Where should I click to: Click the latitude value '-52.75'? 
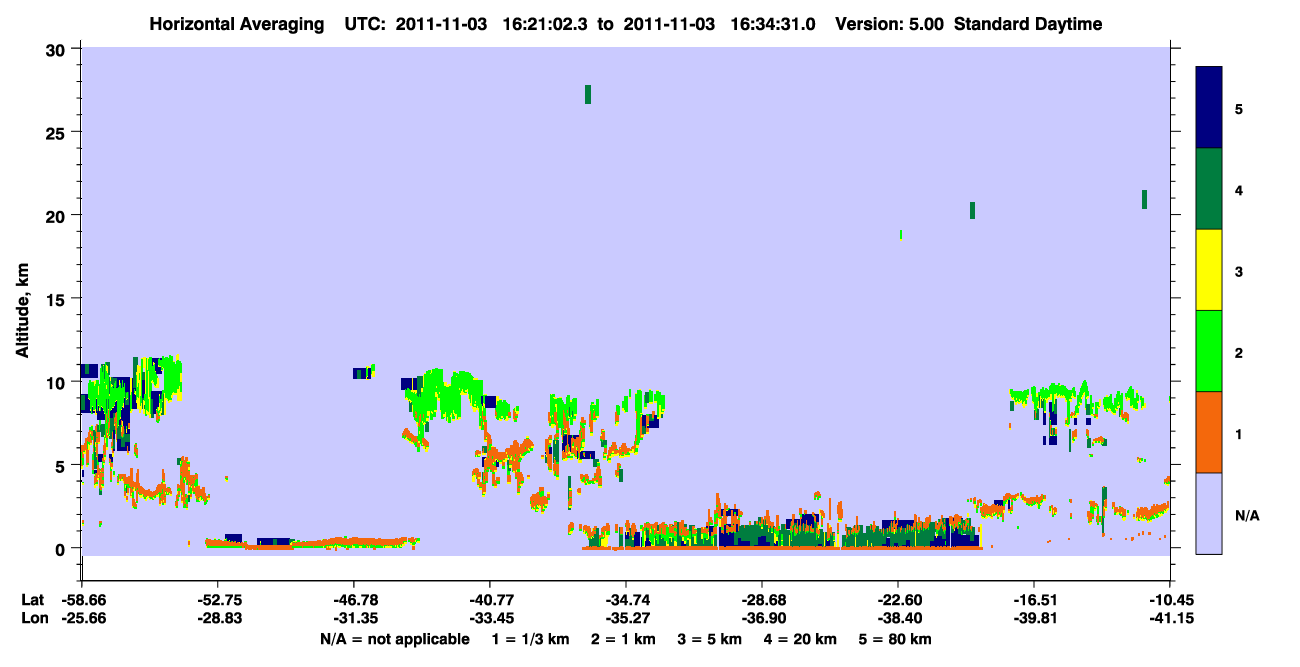click(218, 600)
